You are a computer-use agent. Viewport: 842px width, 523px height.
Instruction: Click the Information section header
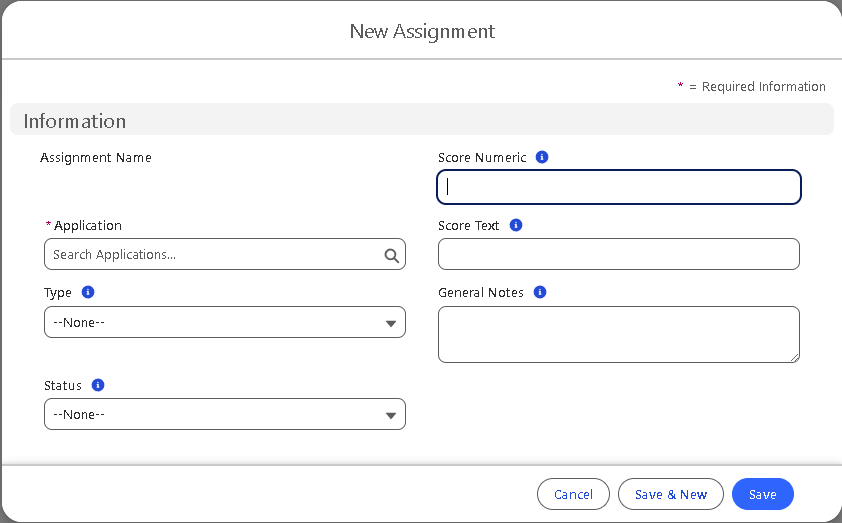point(75,121)
